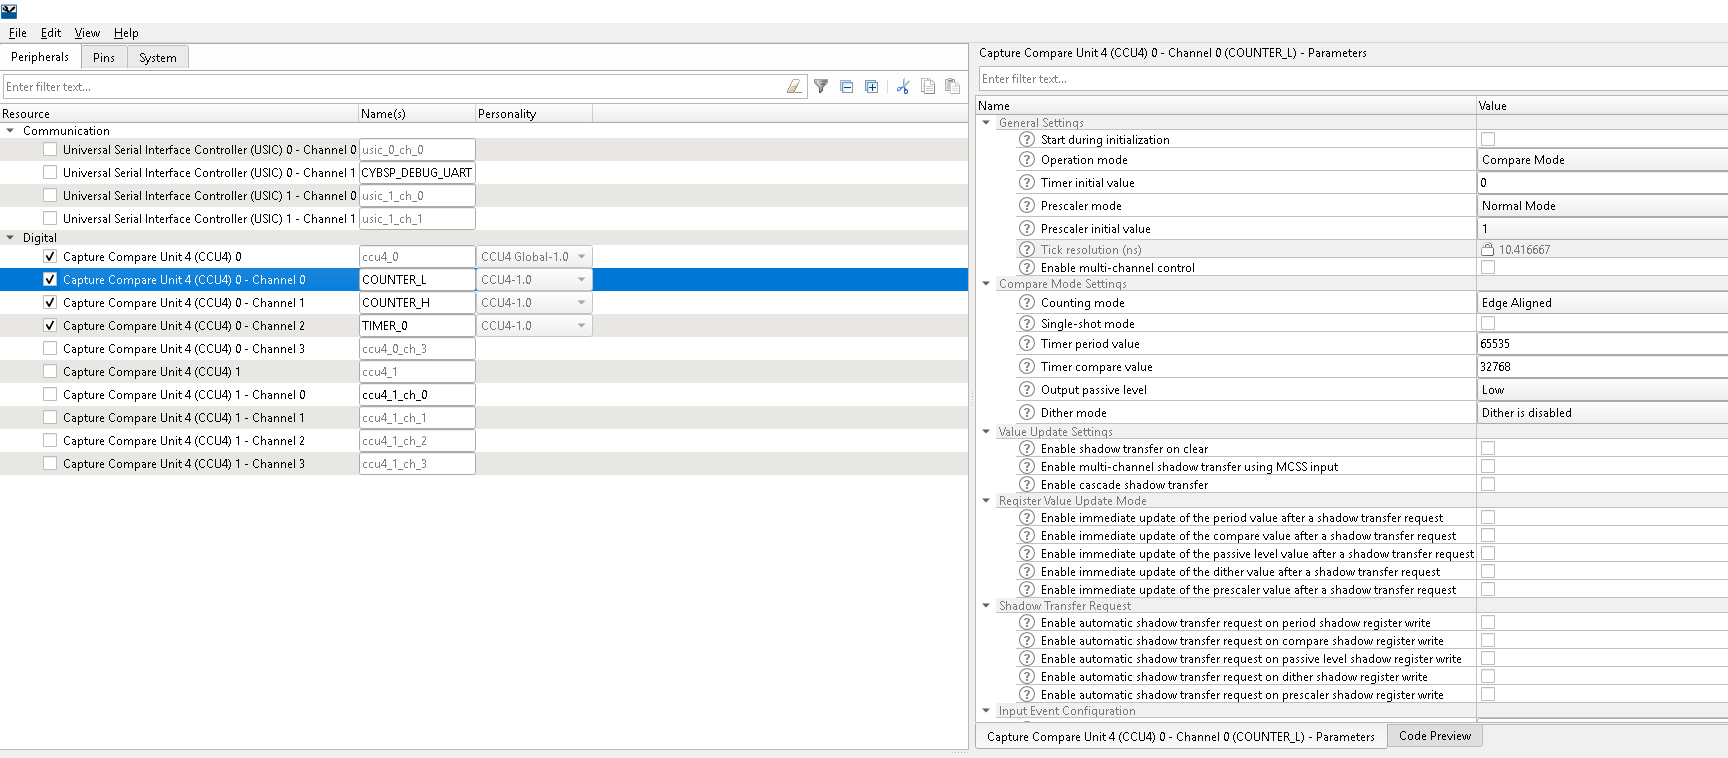1728x758 pixels.
Task: Open help icon for Tick resolution (ns)
Action: point(1027,250)
